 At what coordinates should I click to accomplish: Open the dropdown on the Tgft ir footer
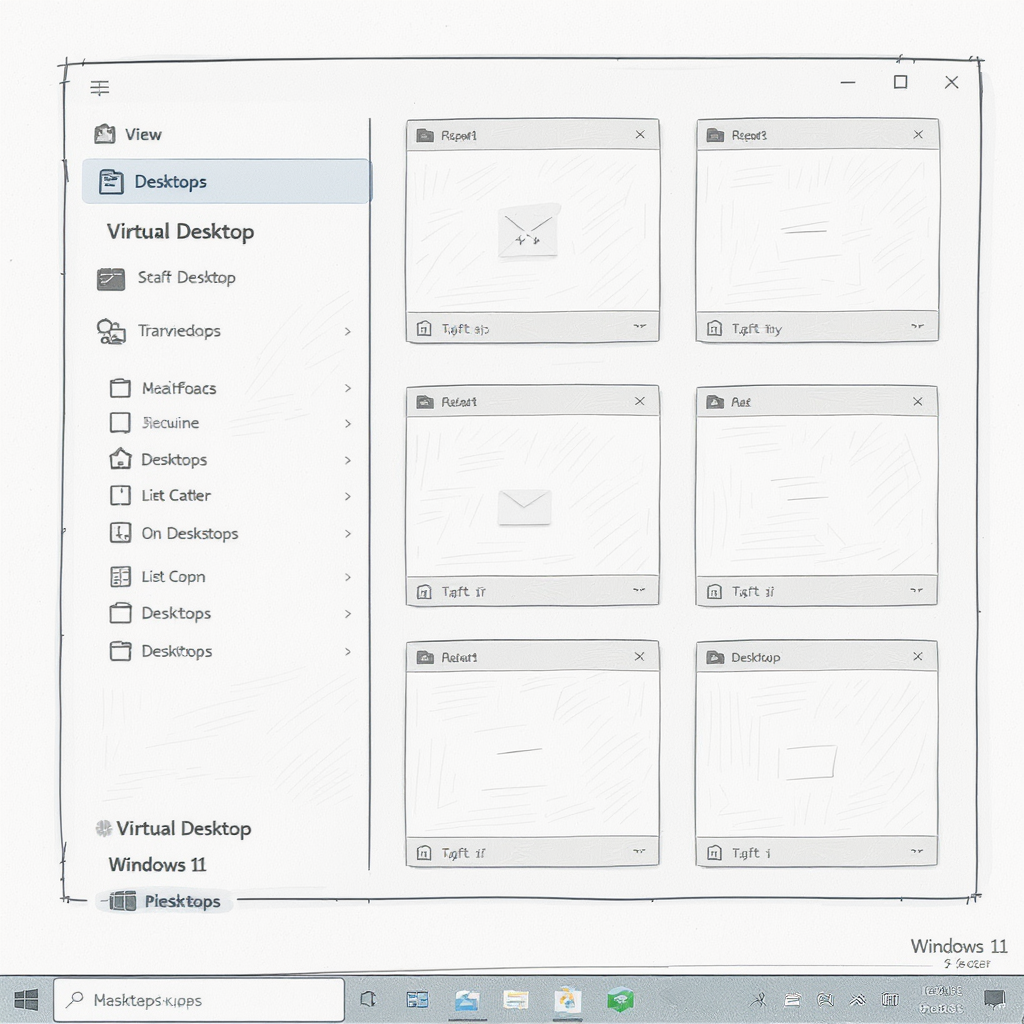tap(639, 590)
